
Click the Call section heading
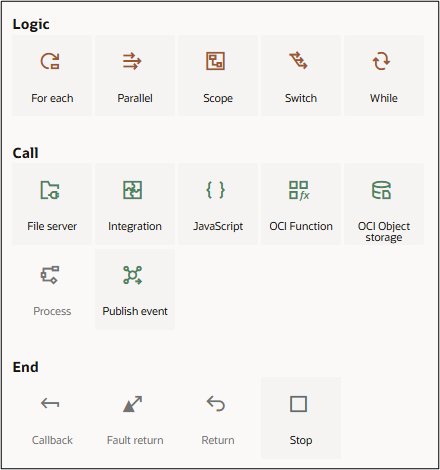point(25,153)
